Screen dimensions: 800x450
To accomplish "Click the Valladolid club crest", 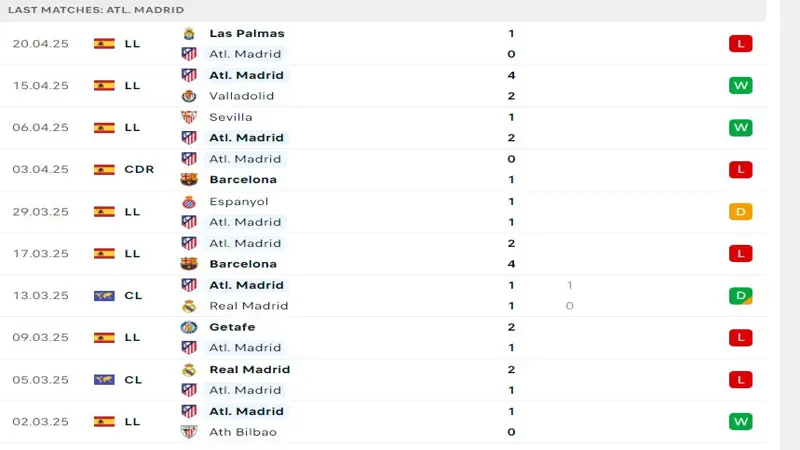I will coord(189,96).
